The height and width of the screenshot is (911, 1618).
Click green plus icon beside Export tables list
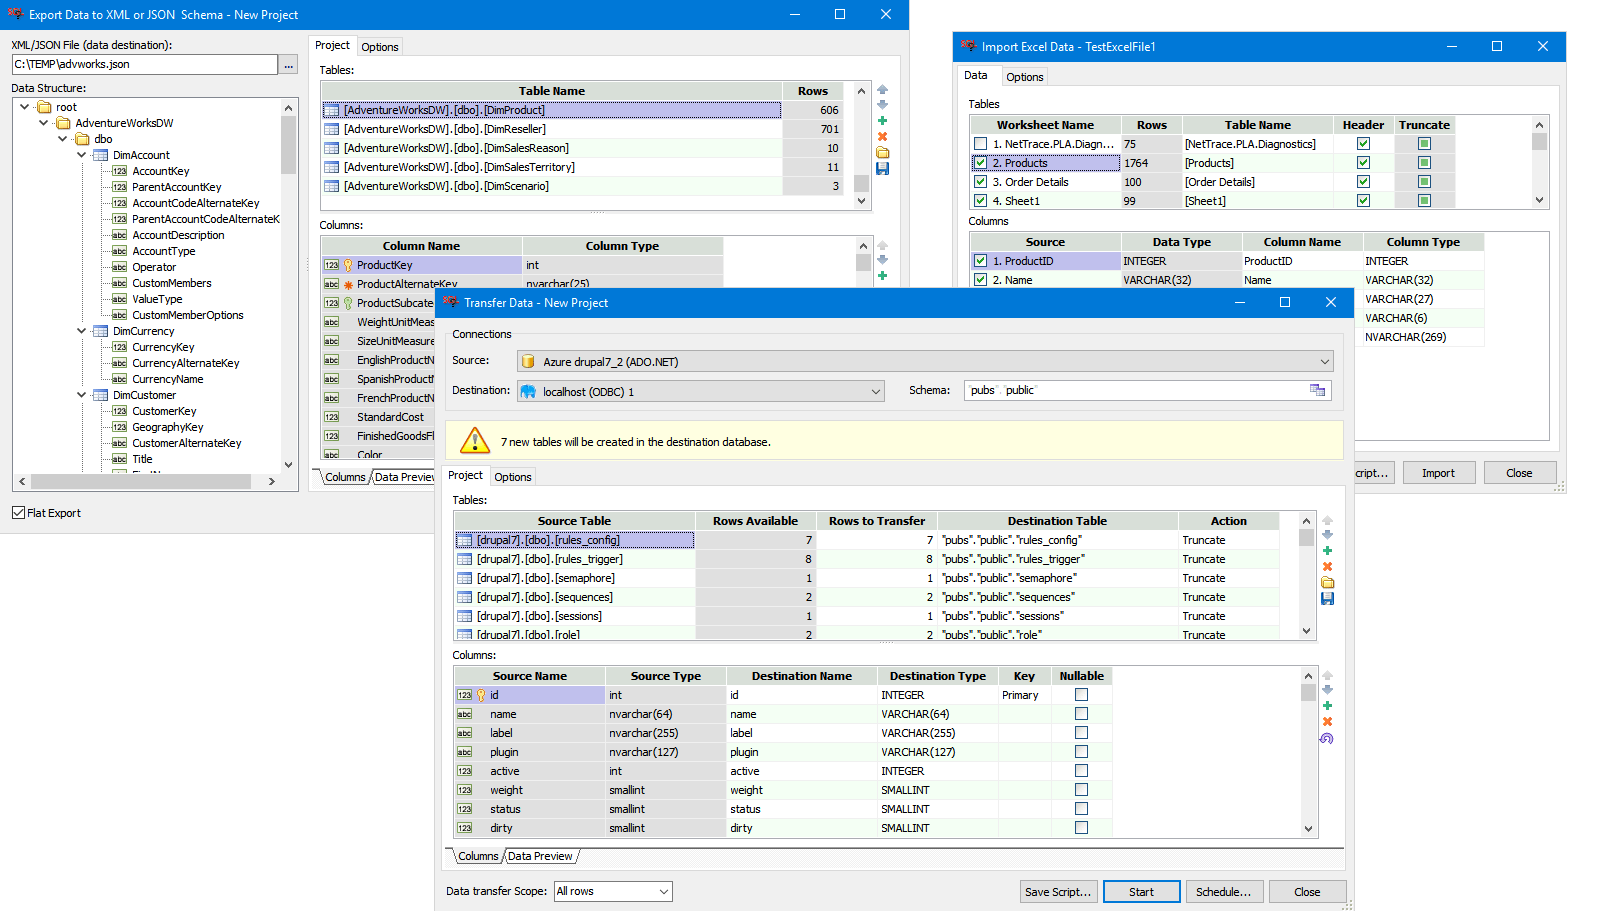tap(882, 121)
